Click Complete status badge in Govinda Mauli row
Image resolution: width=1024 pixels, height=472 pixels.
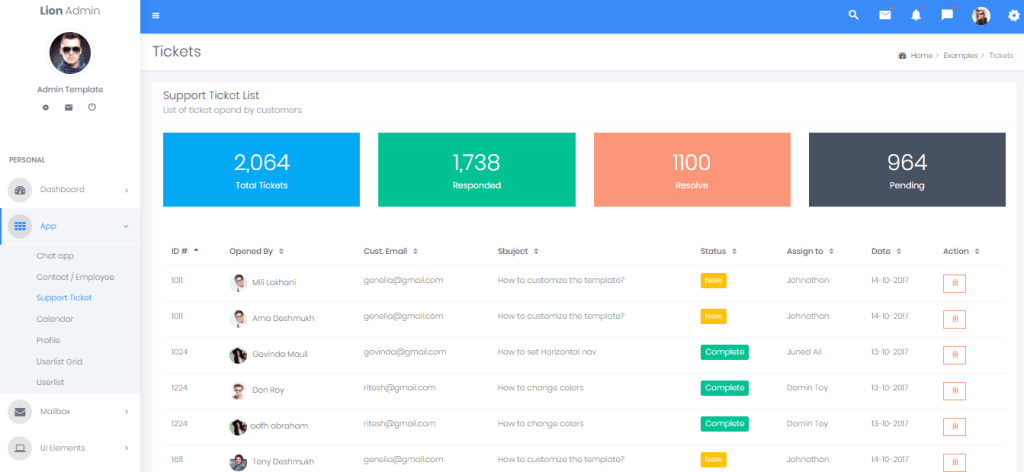coord(724,352)
